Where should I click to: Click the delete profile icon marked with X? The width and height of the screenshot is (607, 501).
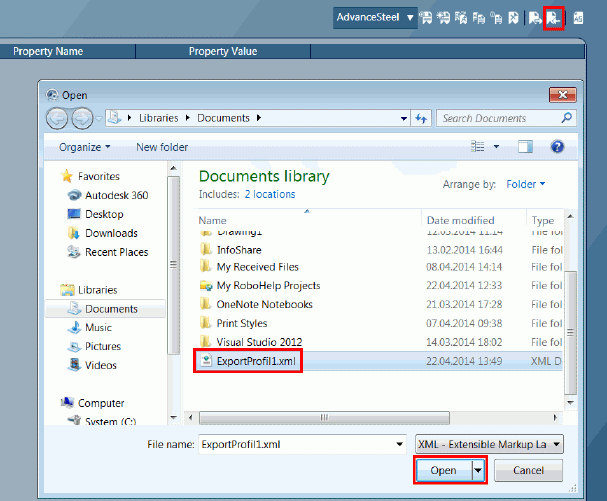click(513, 18)
